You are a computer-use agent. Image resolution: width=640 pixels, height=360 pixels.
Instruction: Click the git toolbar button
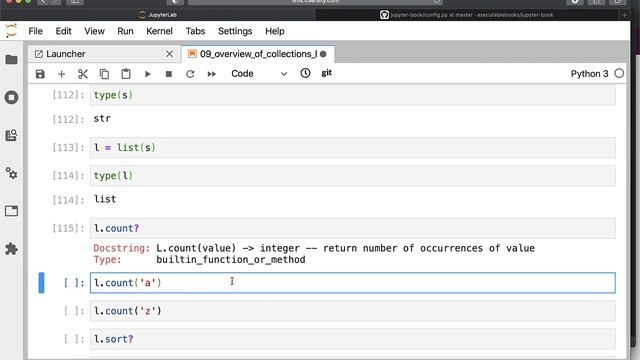click(x=327, y=73)
